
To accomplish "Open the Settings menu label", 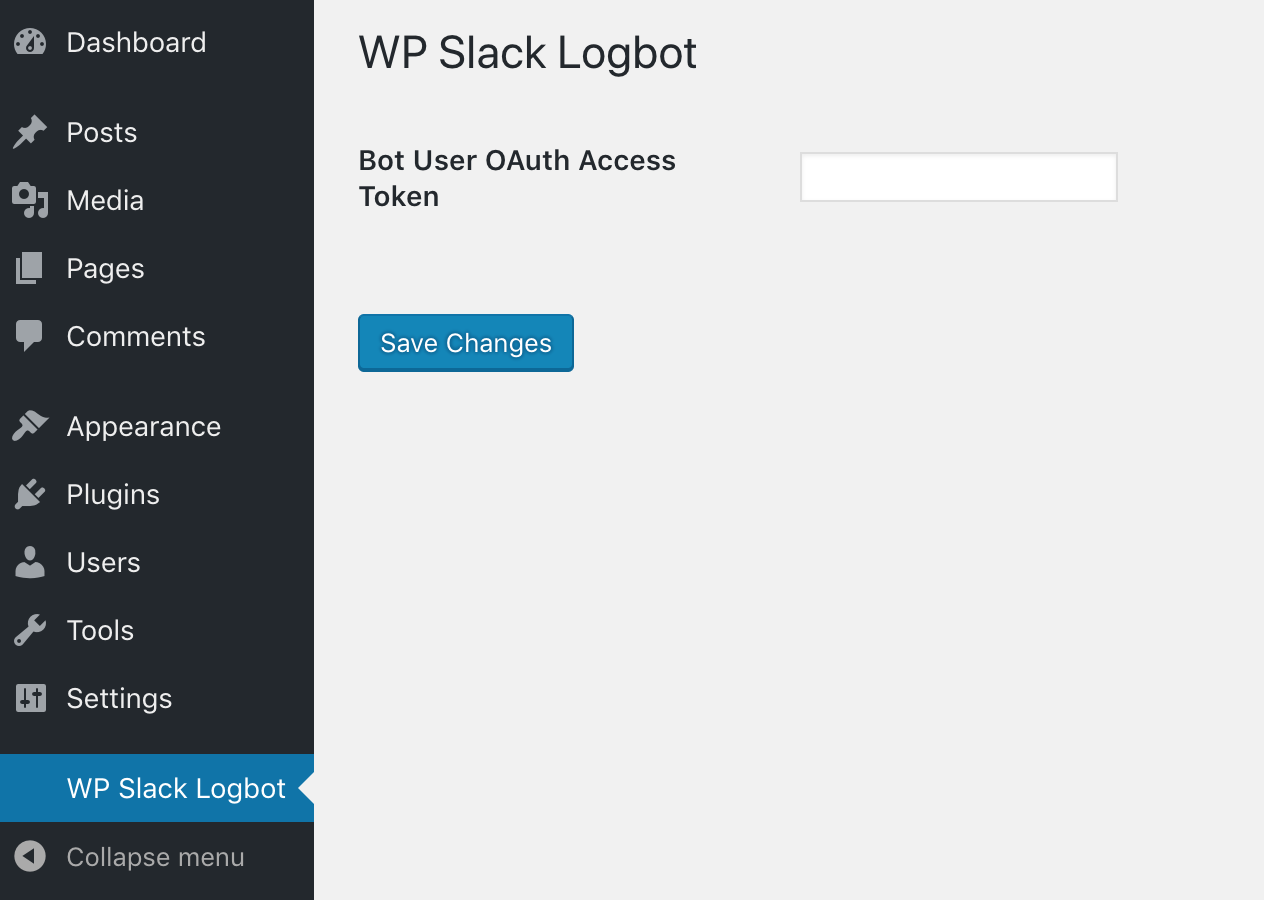I will (x=119, y=698).
